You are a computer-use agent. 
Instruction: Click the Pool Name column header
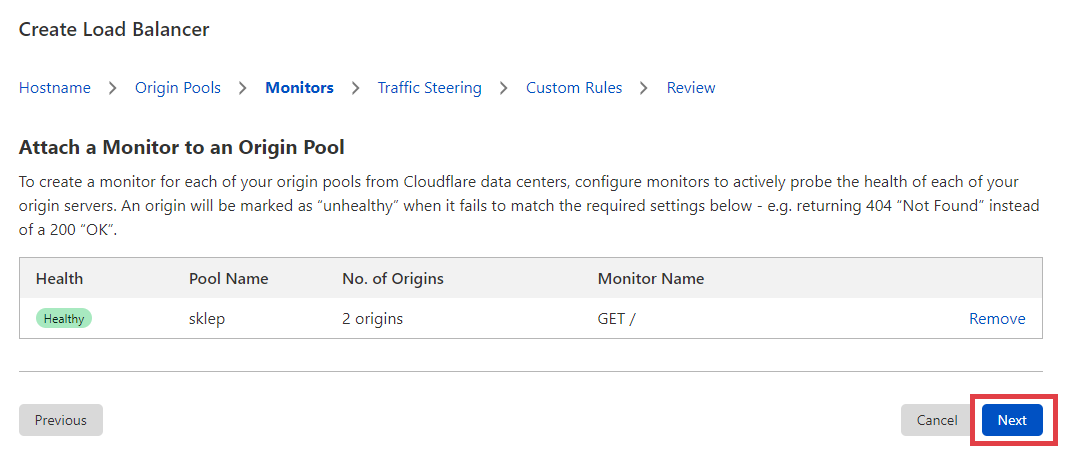[228, 279]
